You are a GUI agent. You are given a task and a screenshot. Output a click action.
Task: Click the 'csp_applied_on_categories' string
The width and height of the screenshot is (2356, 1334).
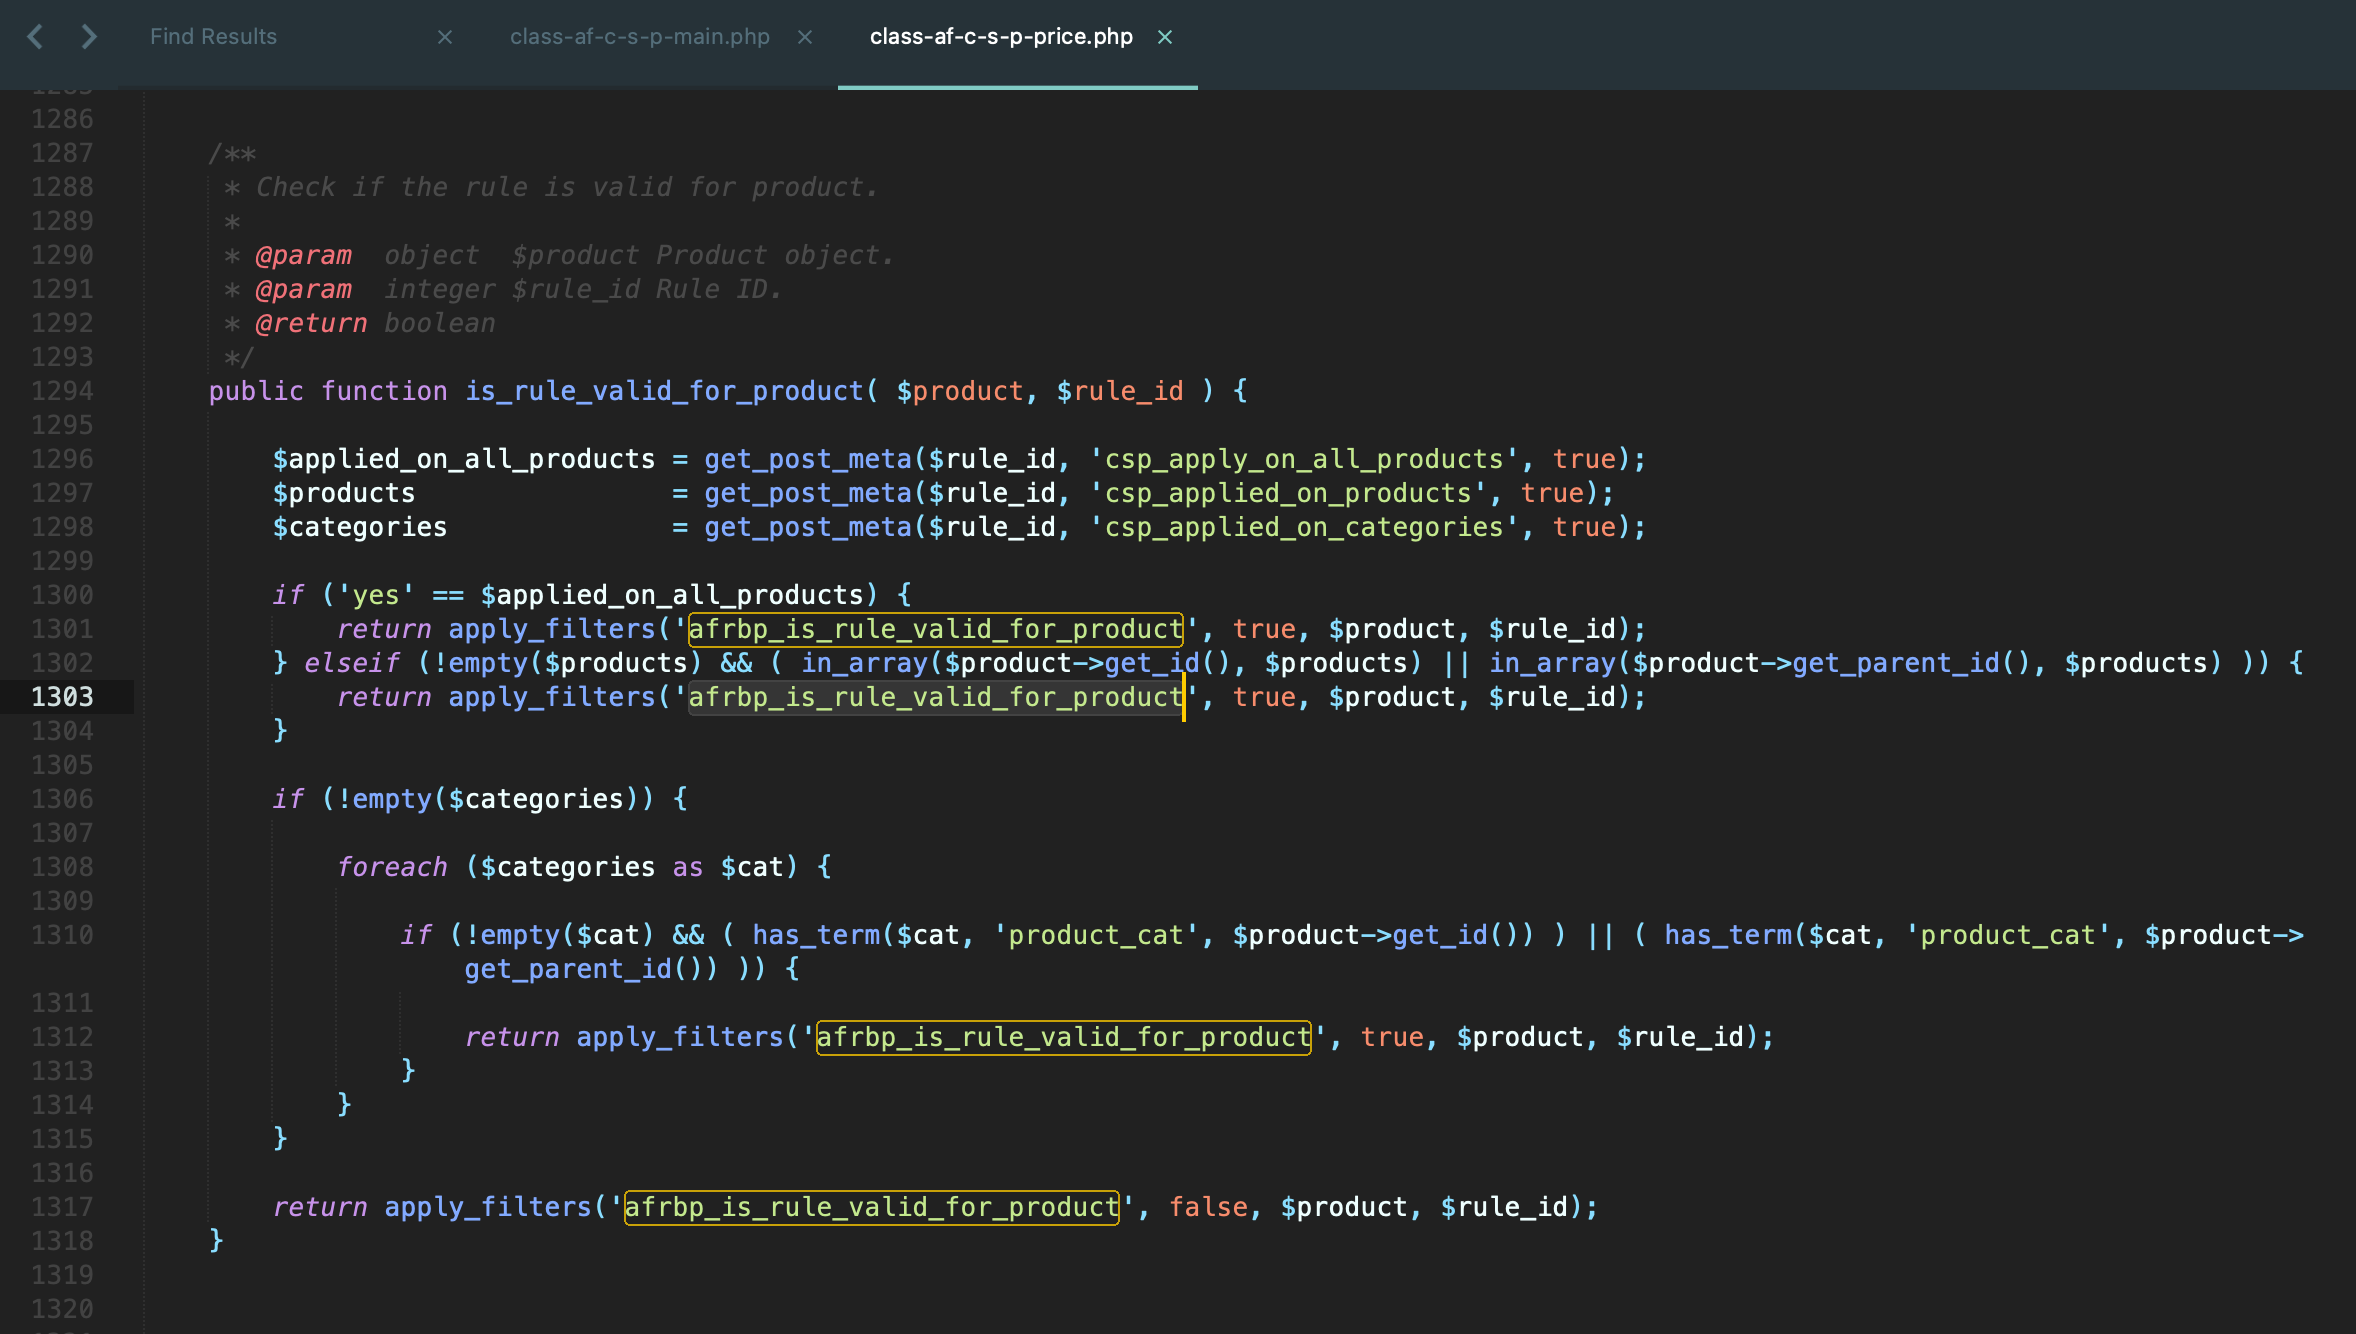click(1304, 527)
